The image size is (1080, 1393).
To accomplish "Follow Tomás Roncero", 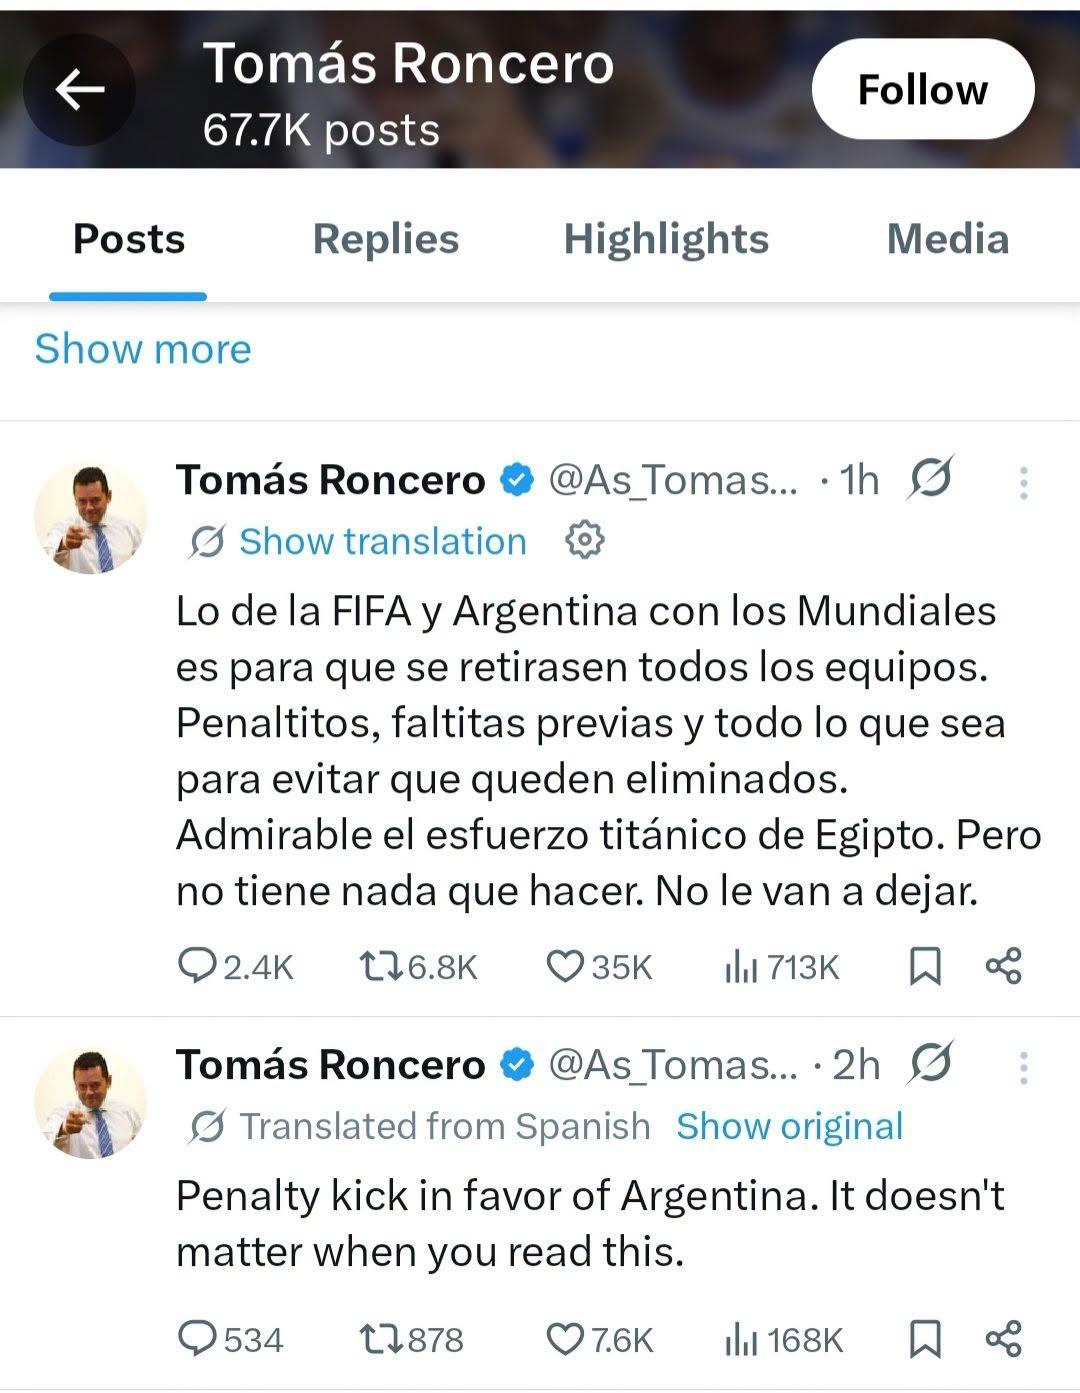I will pos(922,89).
